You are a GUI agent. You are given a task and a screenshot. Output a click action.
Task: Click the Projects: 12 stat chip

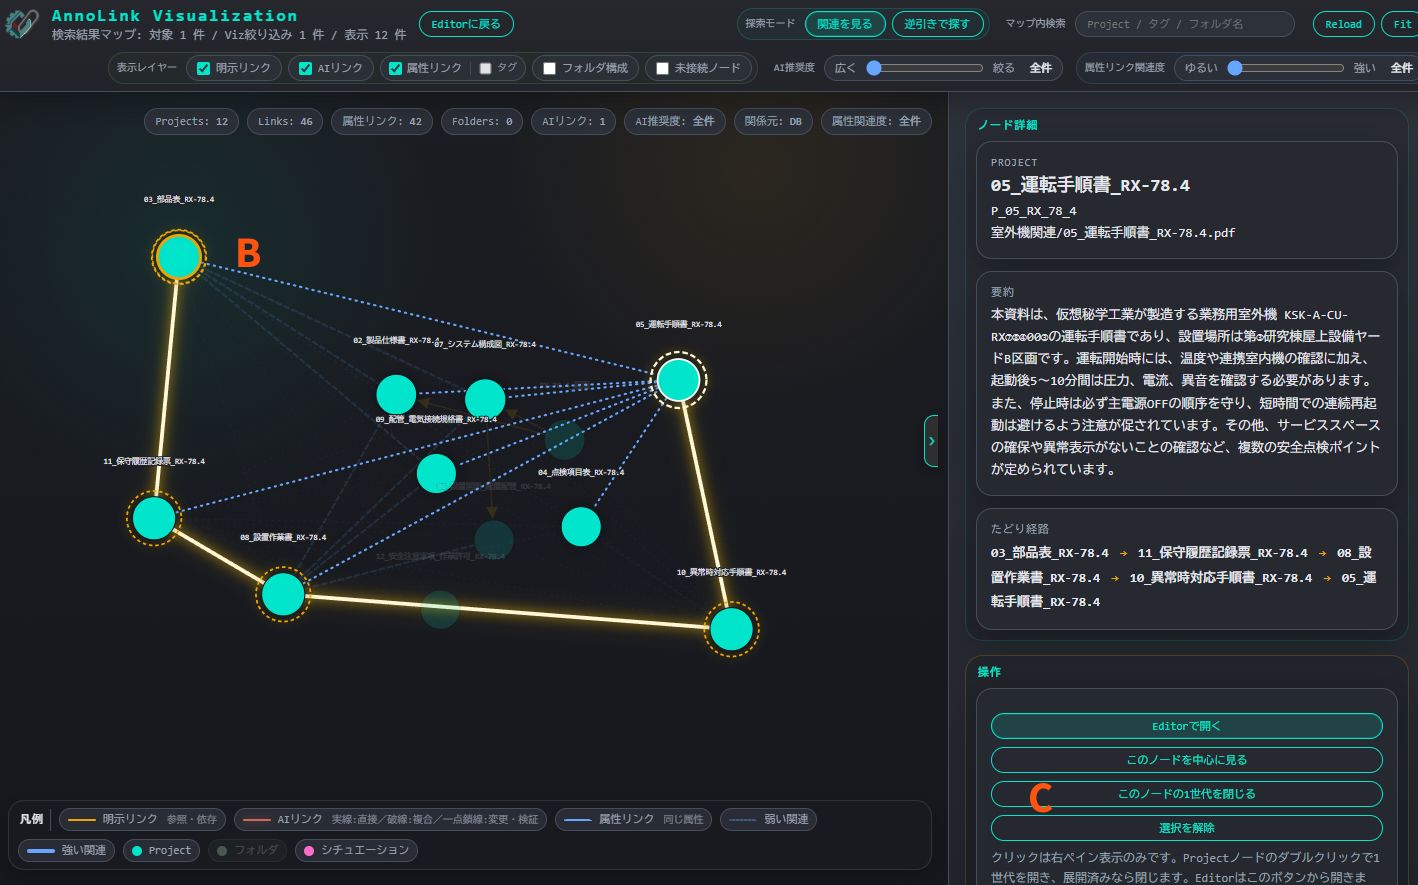click(192, 121)
